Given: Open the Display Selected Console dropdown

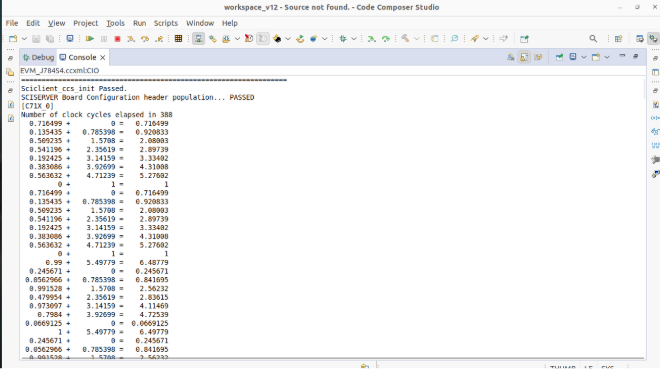Looking at the screenshot, I should coord(584,57).
